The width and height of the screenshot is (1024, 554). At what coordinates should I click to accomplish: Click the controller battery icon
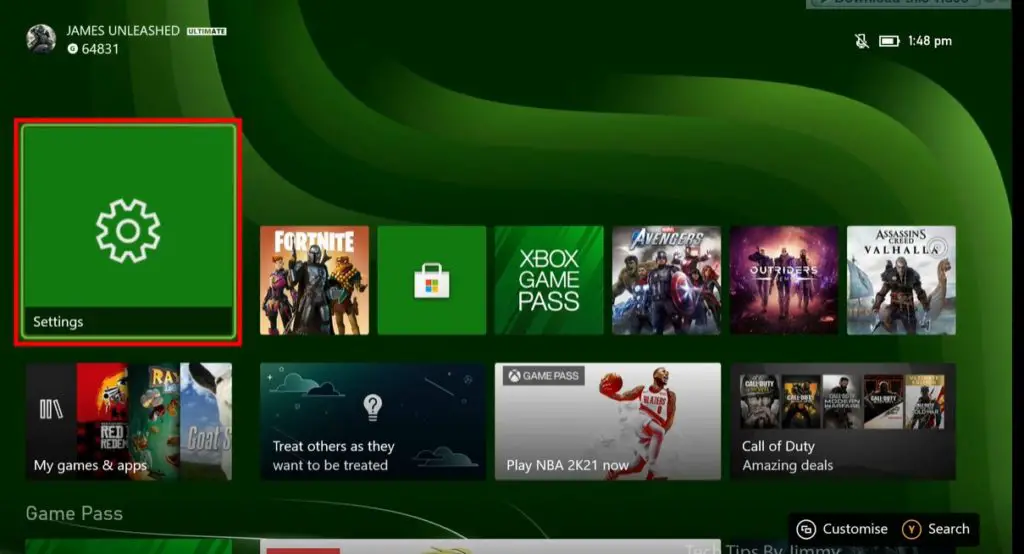[x=889, y=41]
